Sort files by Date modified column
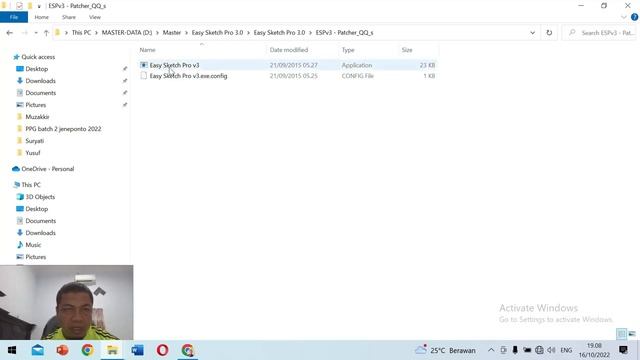Image resolution: width=640 pixels, height=360 pixels. coord(289,50)
